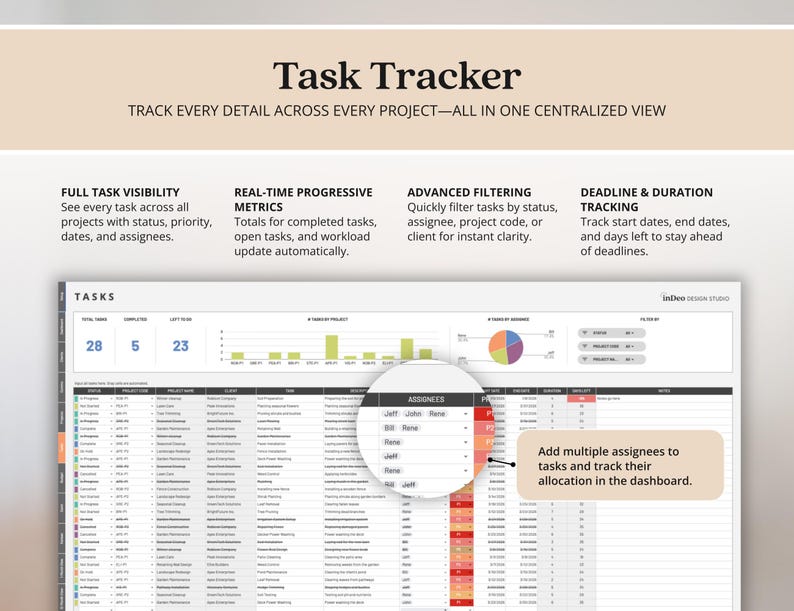
Task: Click the Left To Do value 23
Action: coord(180,346)
